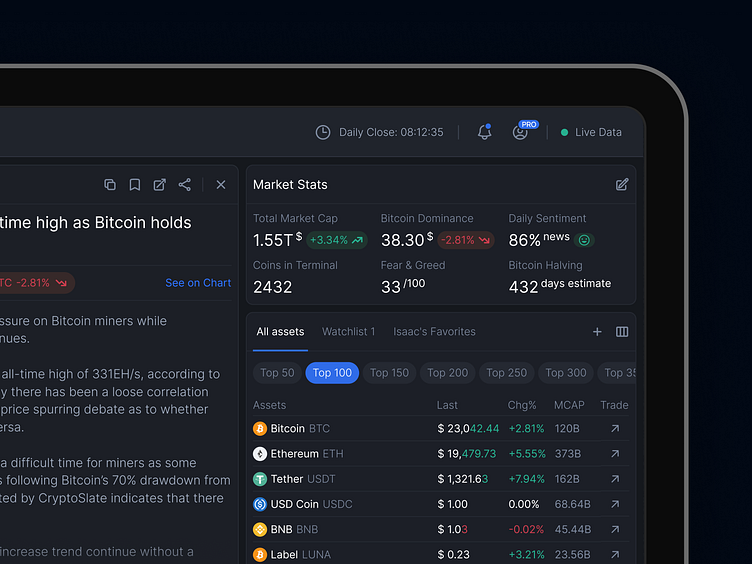The height and width of the screenshot is (564, 752).
Task: Select the USD Coin USDC row name
Action: pos(311,504)
